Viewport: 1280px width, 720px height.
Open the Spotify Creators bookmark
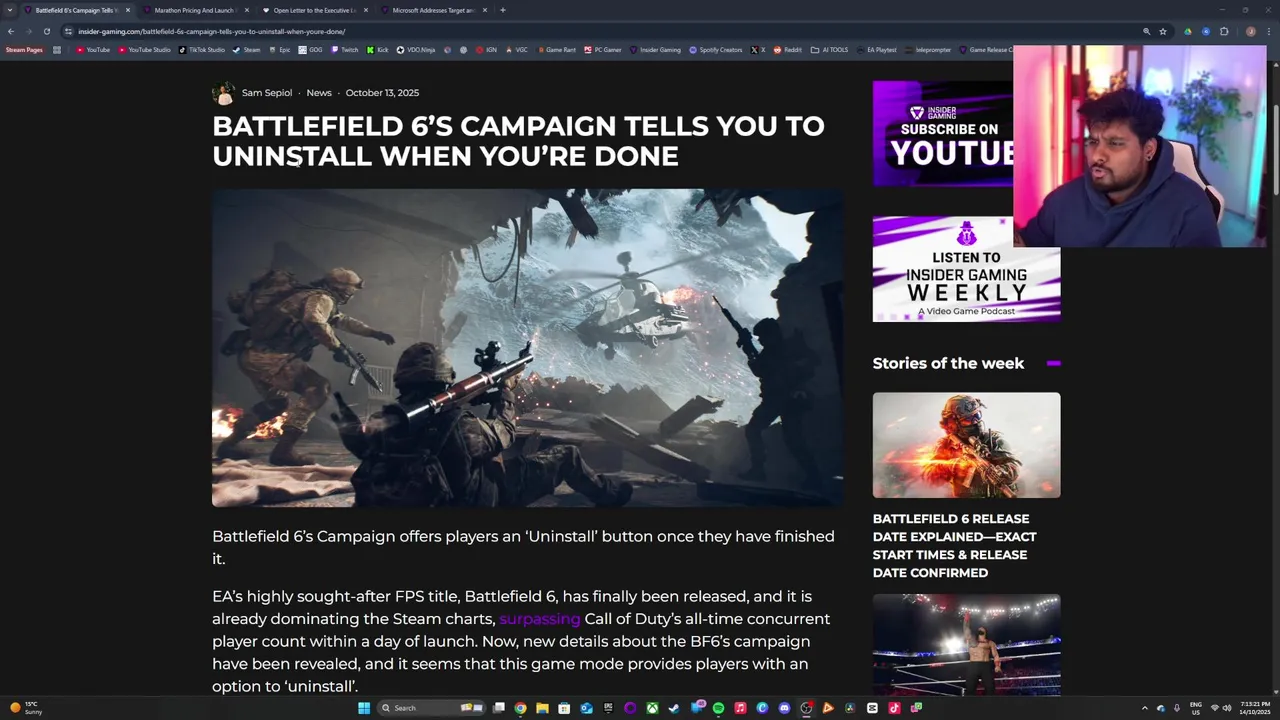point(716,49)
